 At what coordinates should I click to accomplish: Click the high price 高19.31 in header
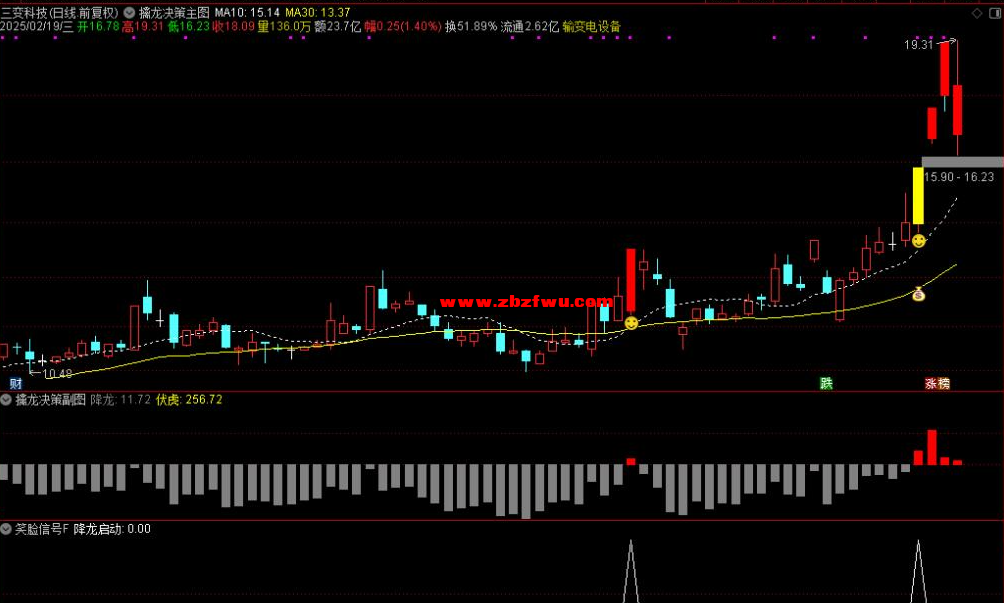143,26
